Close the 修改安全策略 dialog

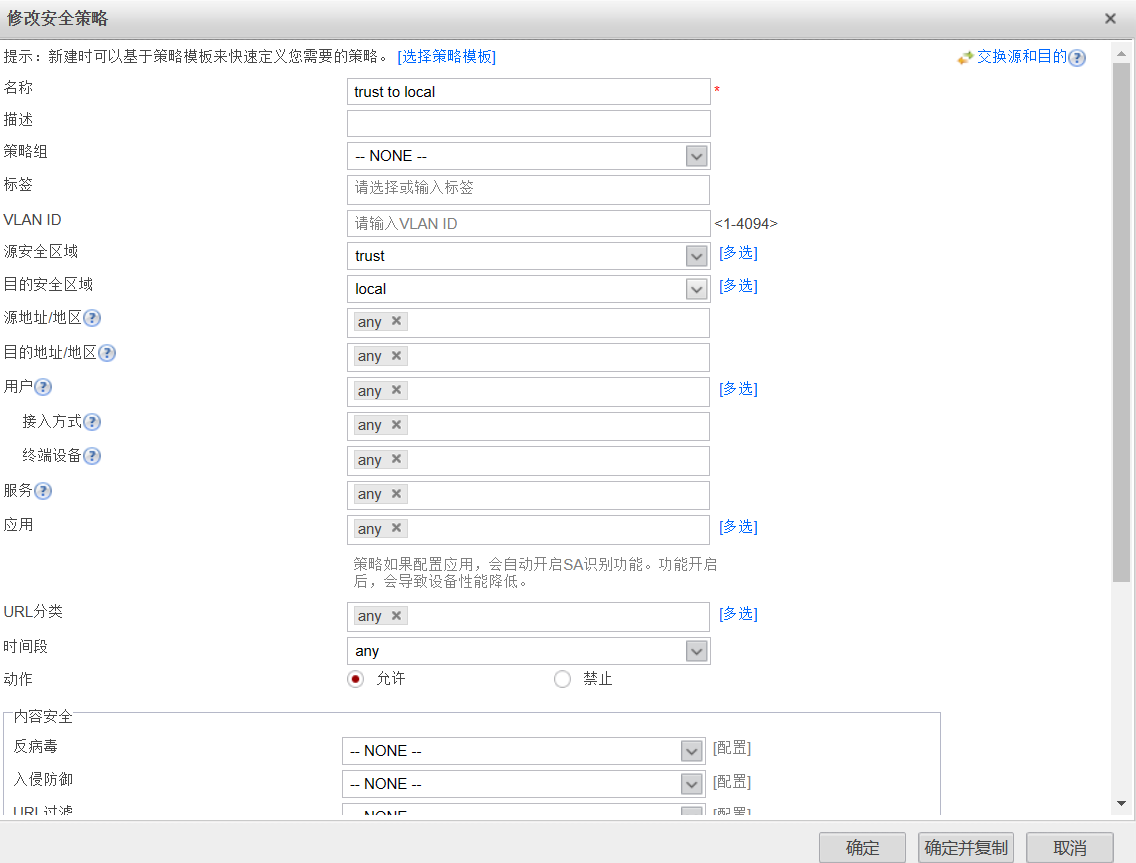1110,19
